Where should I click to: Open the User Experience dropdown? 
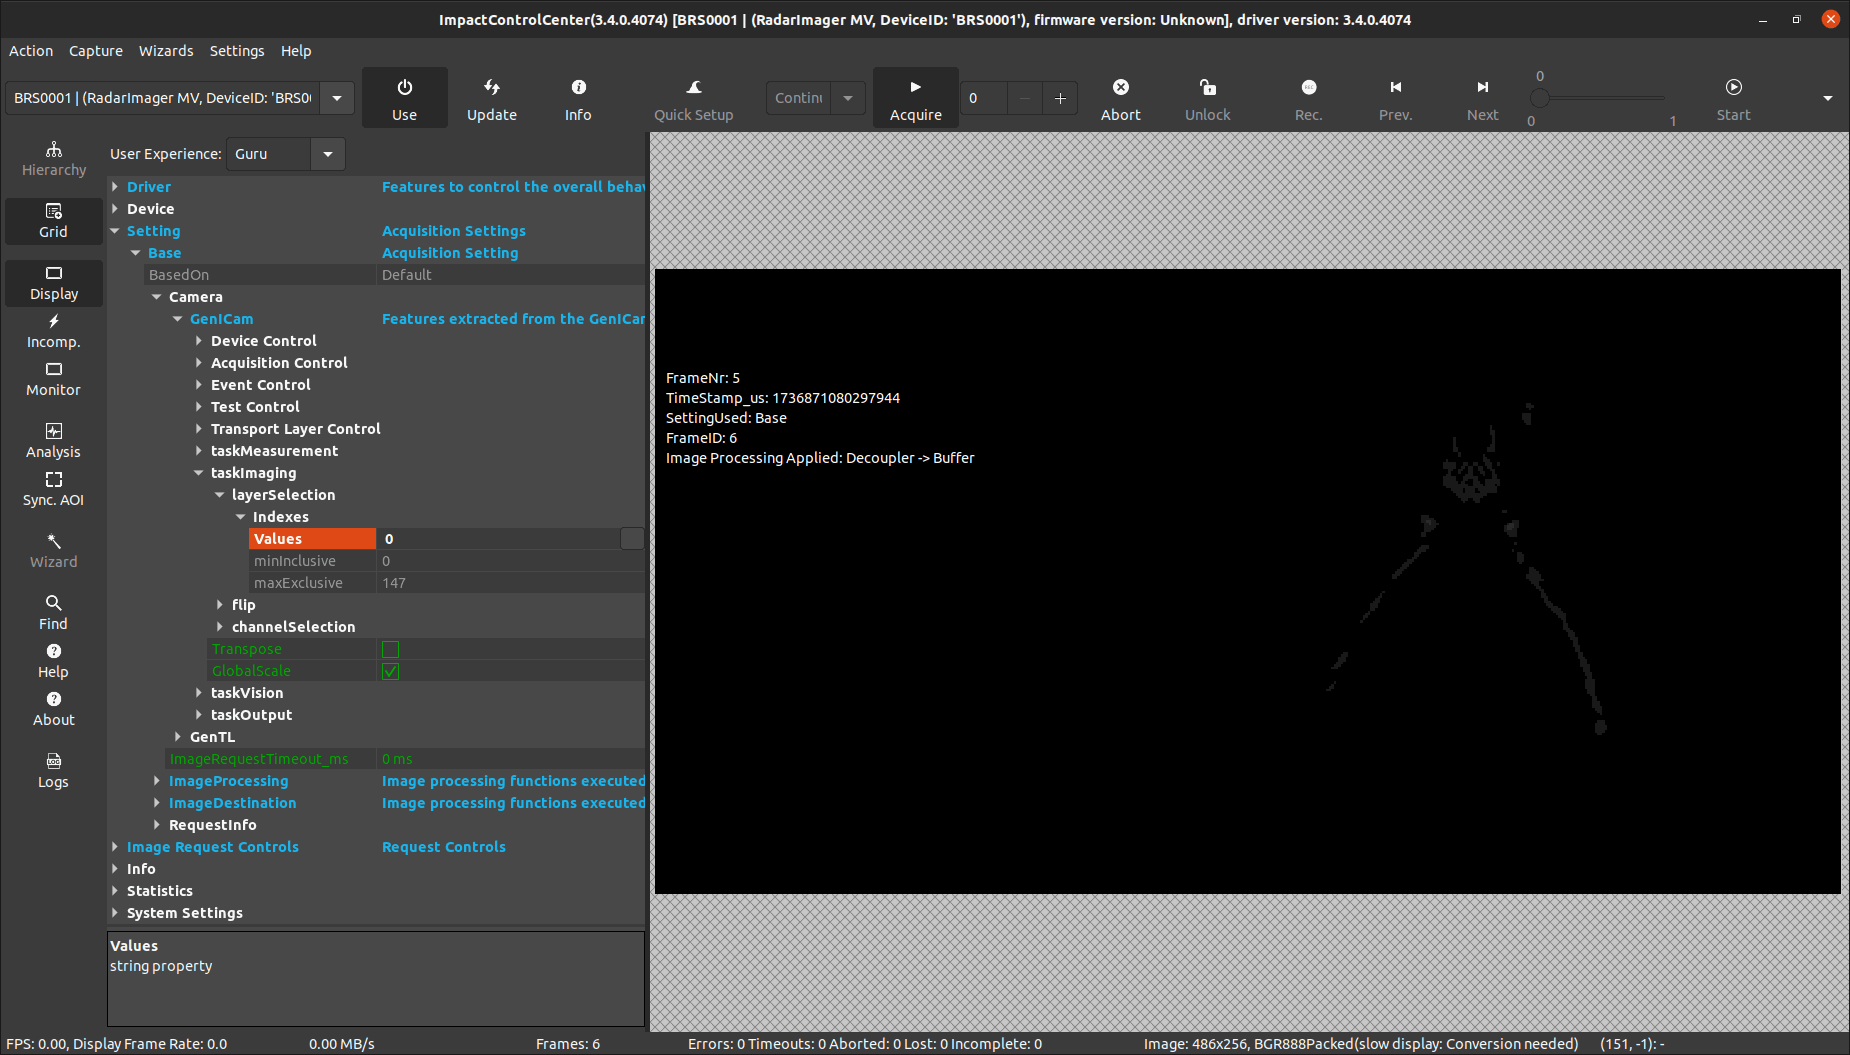pyautogui.click(x=327, y=154)
